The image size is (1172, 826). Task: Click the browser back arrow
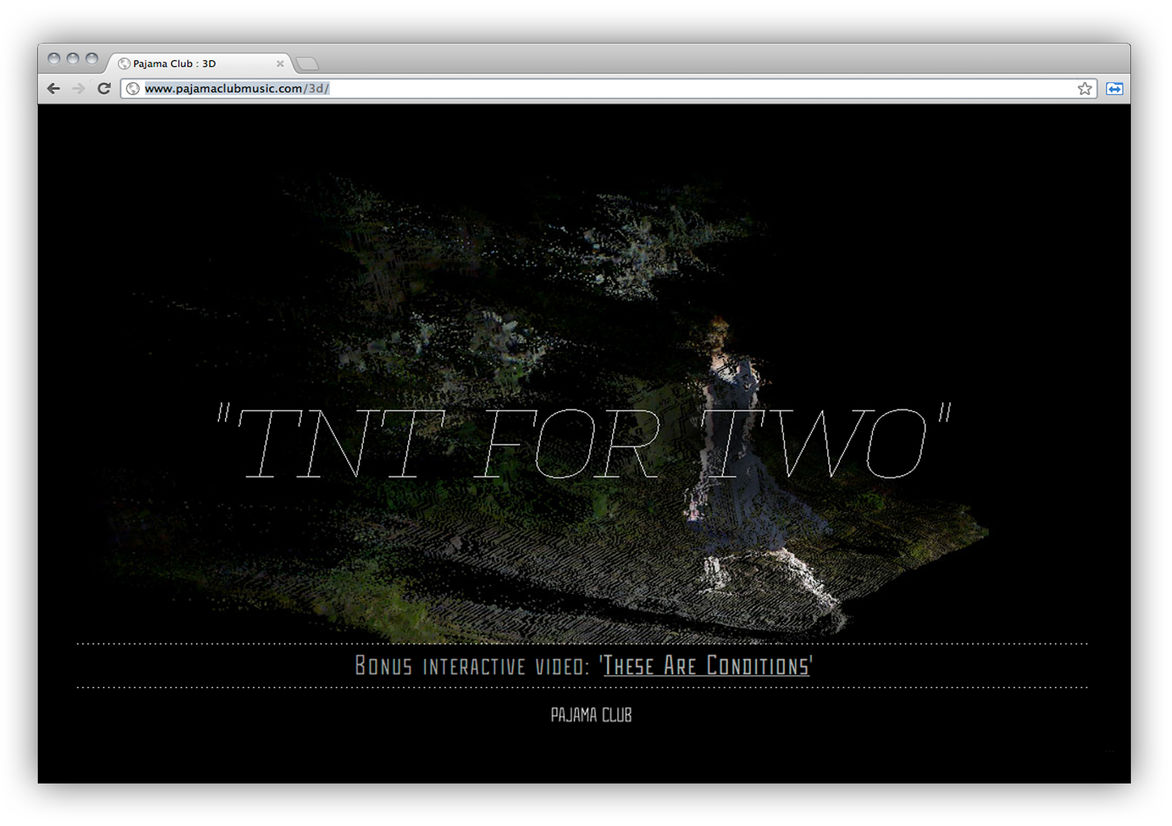(x=54, y=88)
